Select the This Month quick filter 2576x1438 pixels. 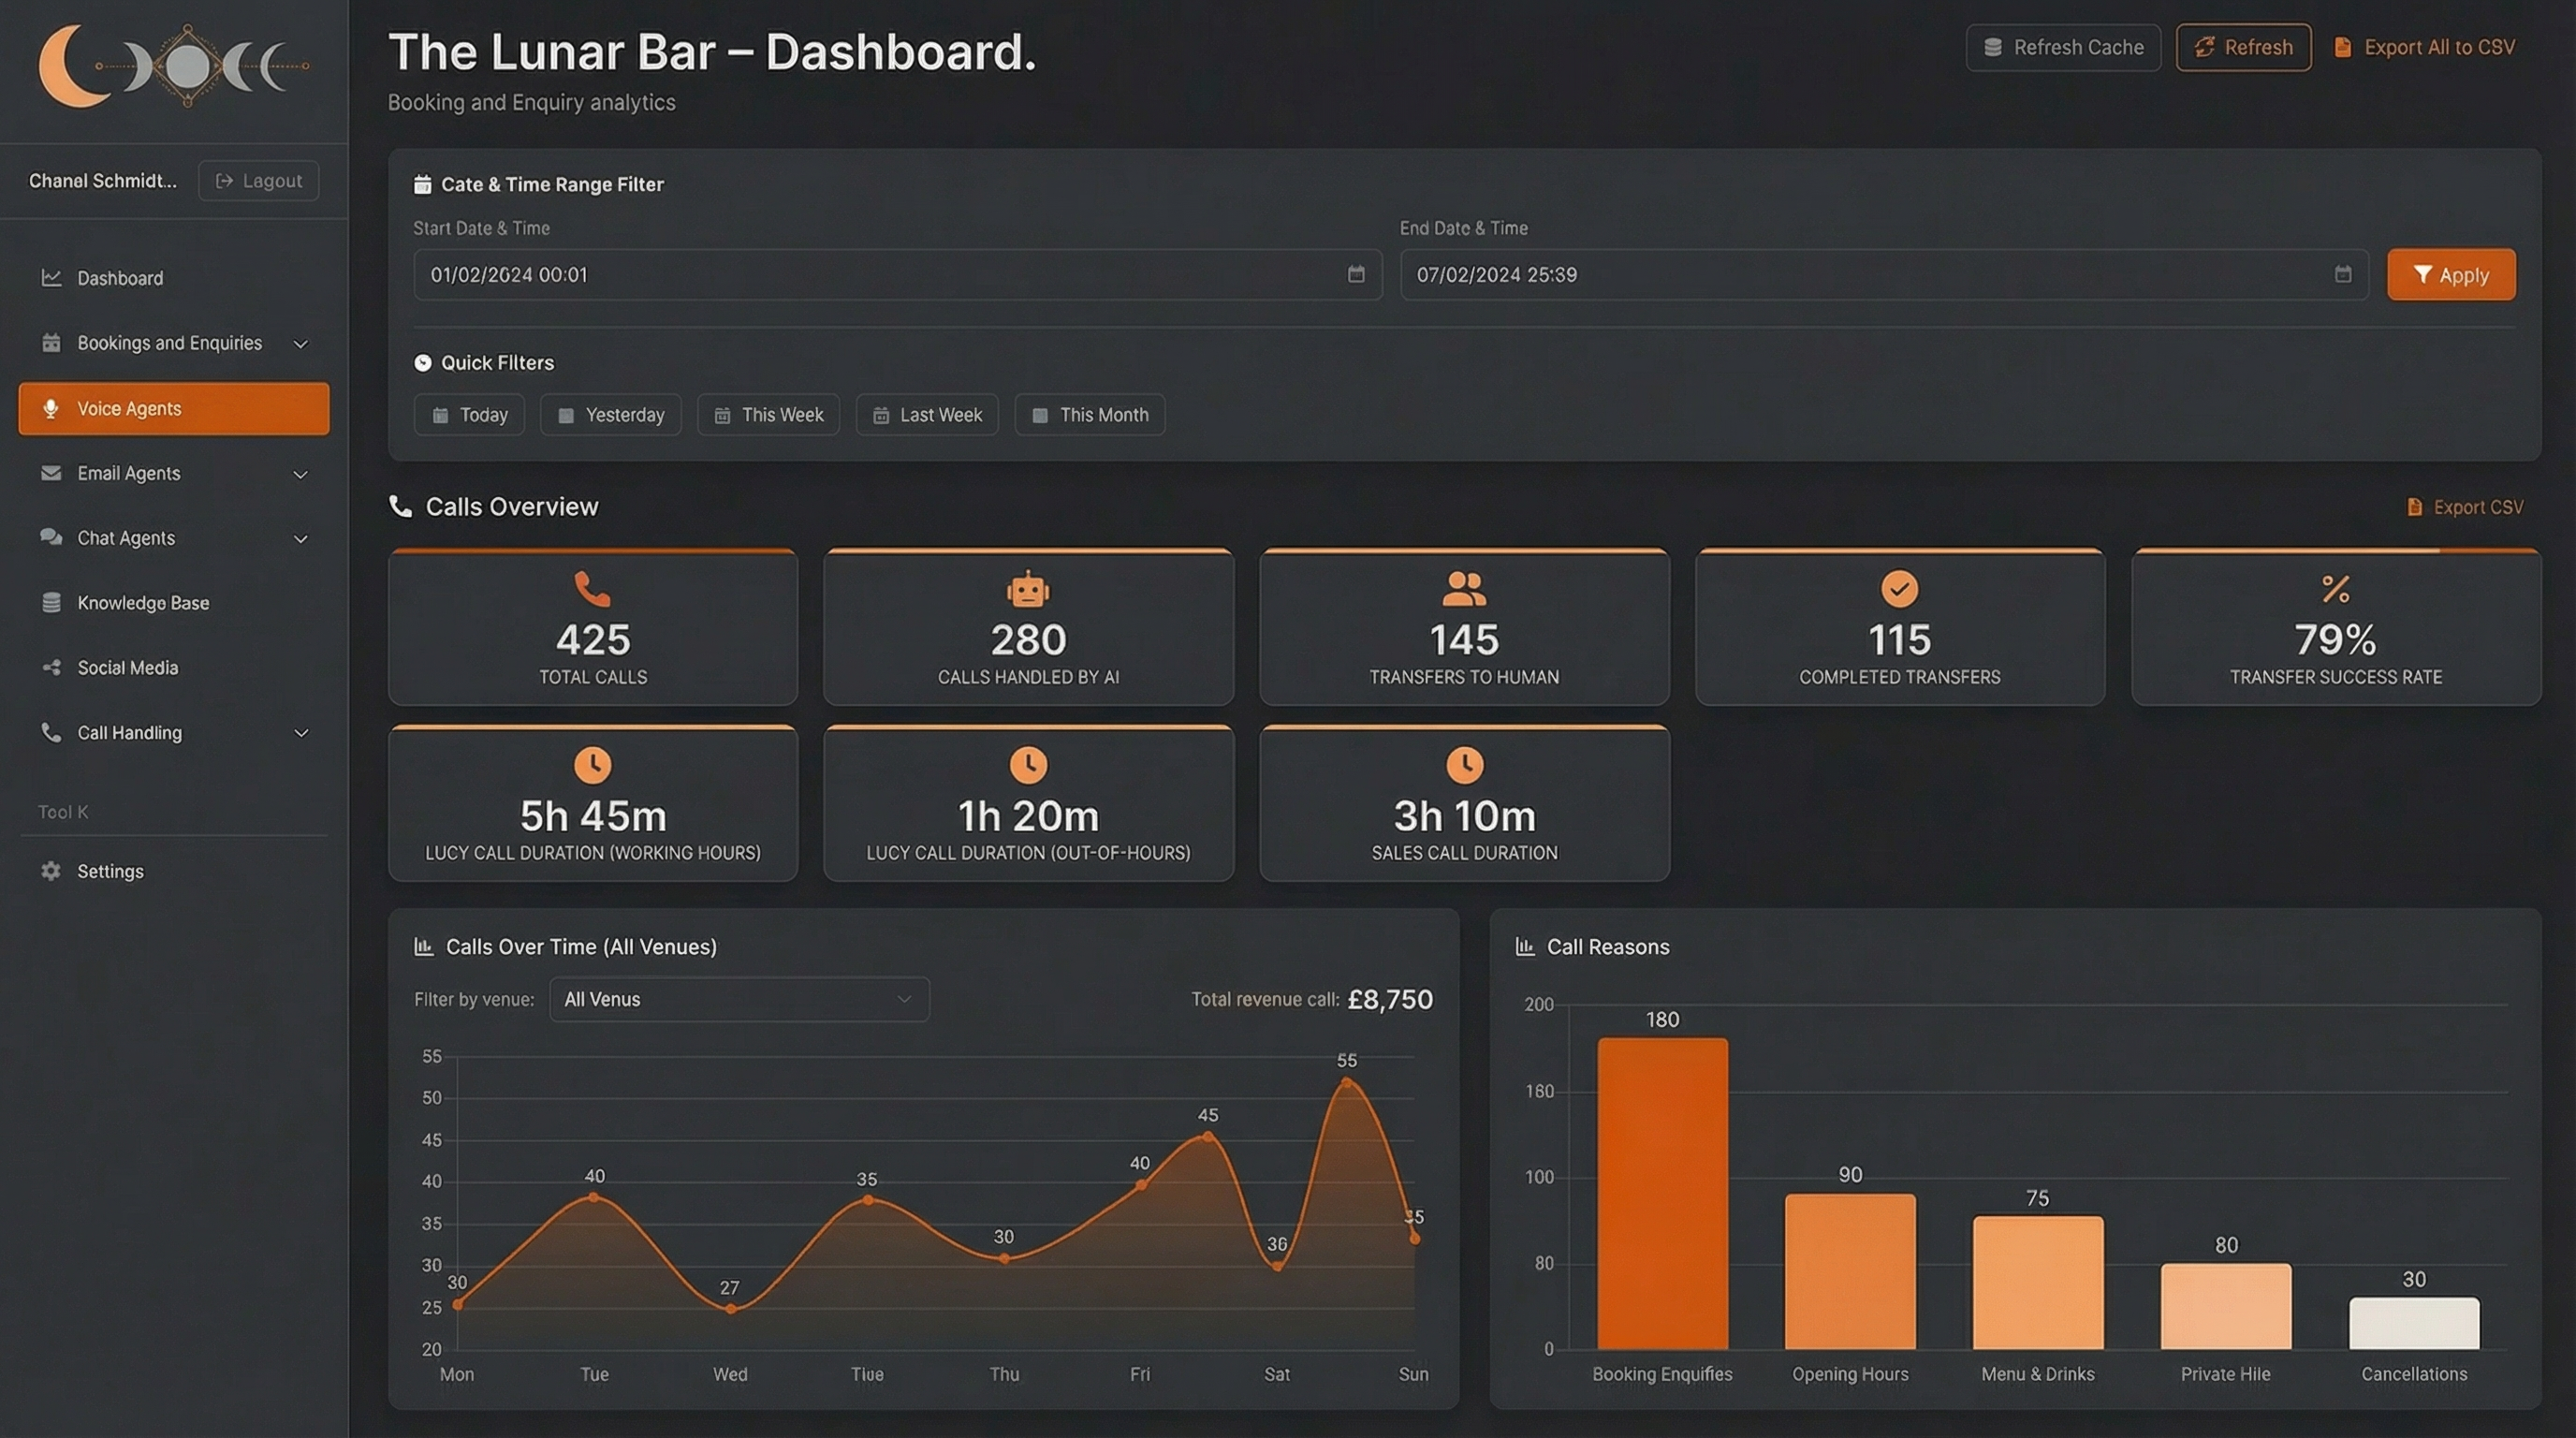tap(1089, 414)
